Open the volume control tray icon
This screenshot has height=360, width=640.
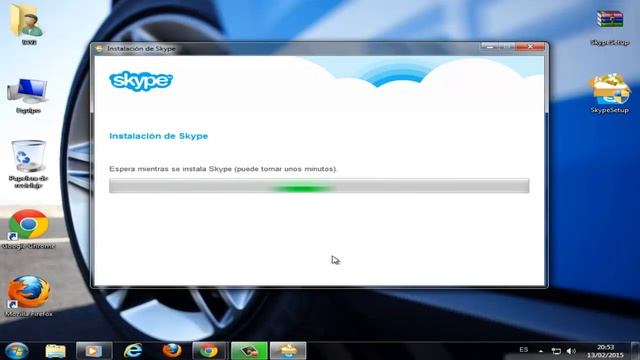[571, 351]
